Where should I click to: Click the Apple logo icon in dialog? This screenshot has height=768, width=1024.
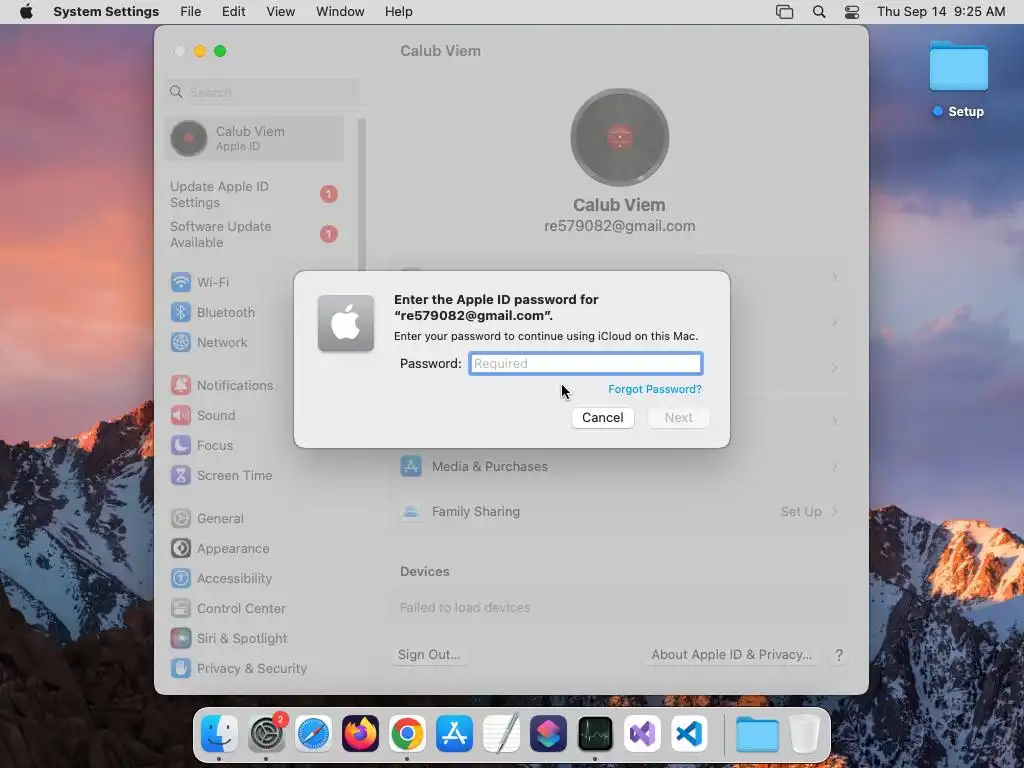[345, 323]
